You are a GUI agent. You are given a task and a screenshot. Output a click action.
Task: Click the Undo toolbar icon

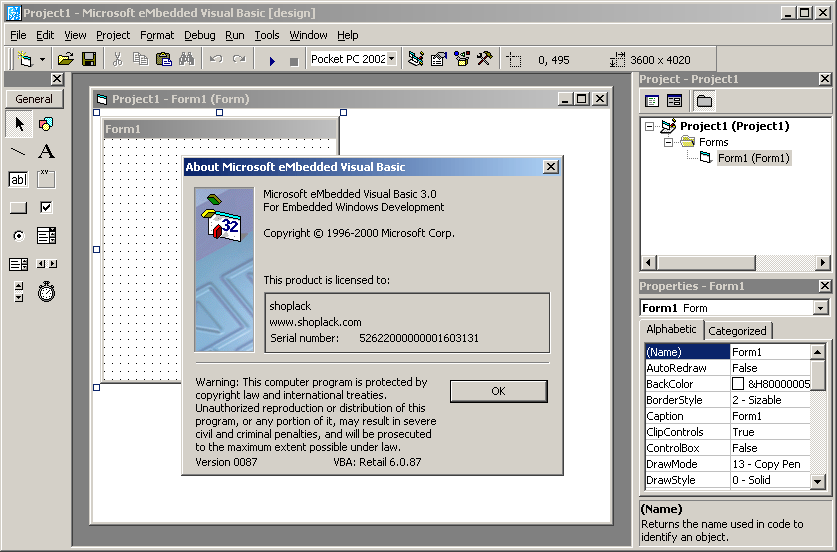pos(216,59)
